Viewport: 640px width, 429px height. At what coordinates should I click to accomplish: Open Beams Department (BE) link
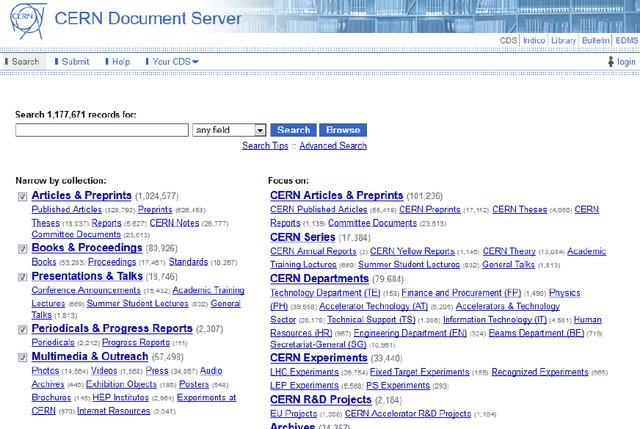tap(536, 333)
